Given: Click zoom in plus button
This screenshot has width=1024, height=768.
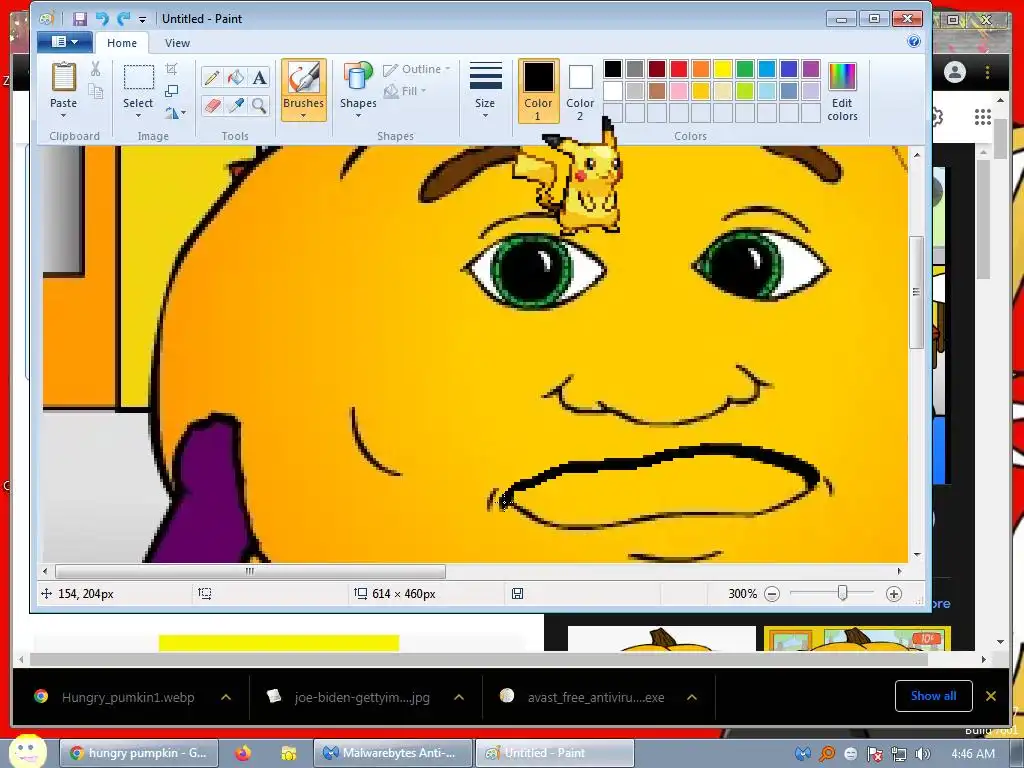Looking at the screenshot, I should tap(893, 594).
